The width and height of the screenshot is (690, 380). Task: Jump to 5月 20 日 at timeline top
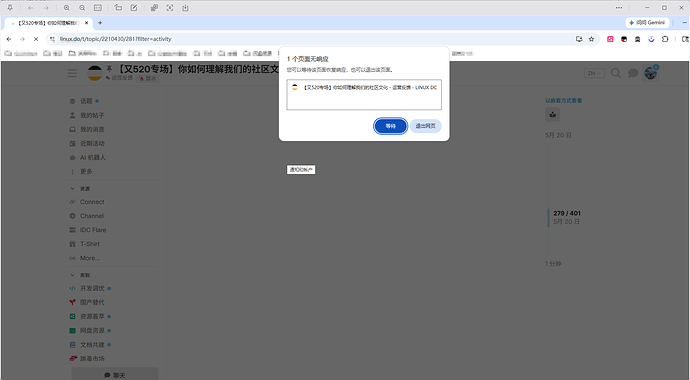[558, 135]
